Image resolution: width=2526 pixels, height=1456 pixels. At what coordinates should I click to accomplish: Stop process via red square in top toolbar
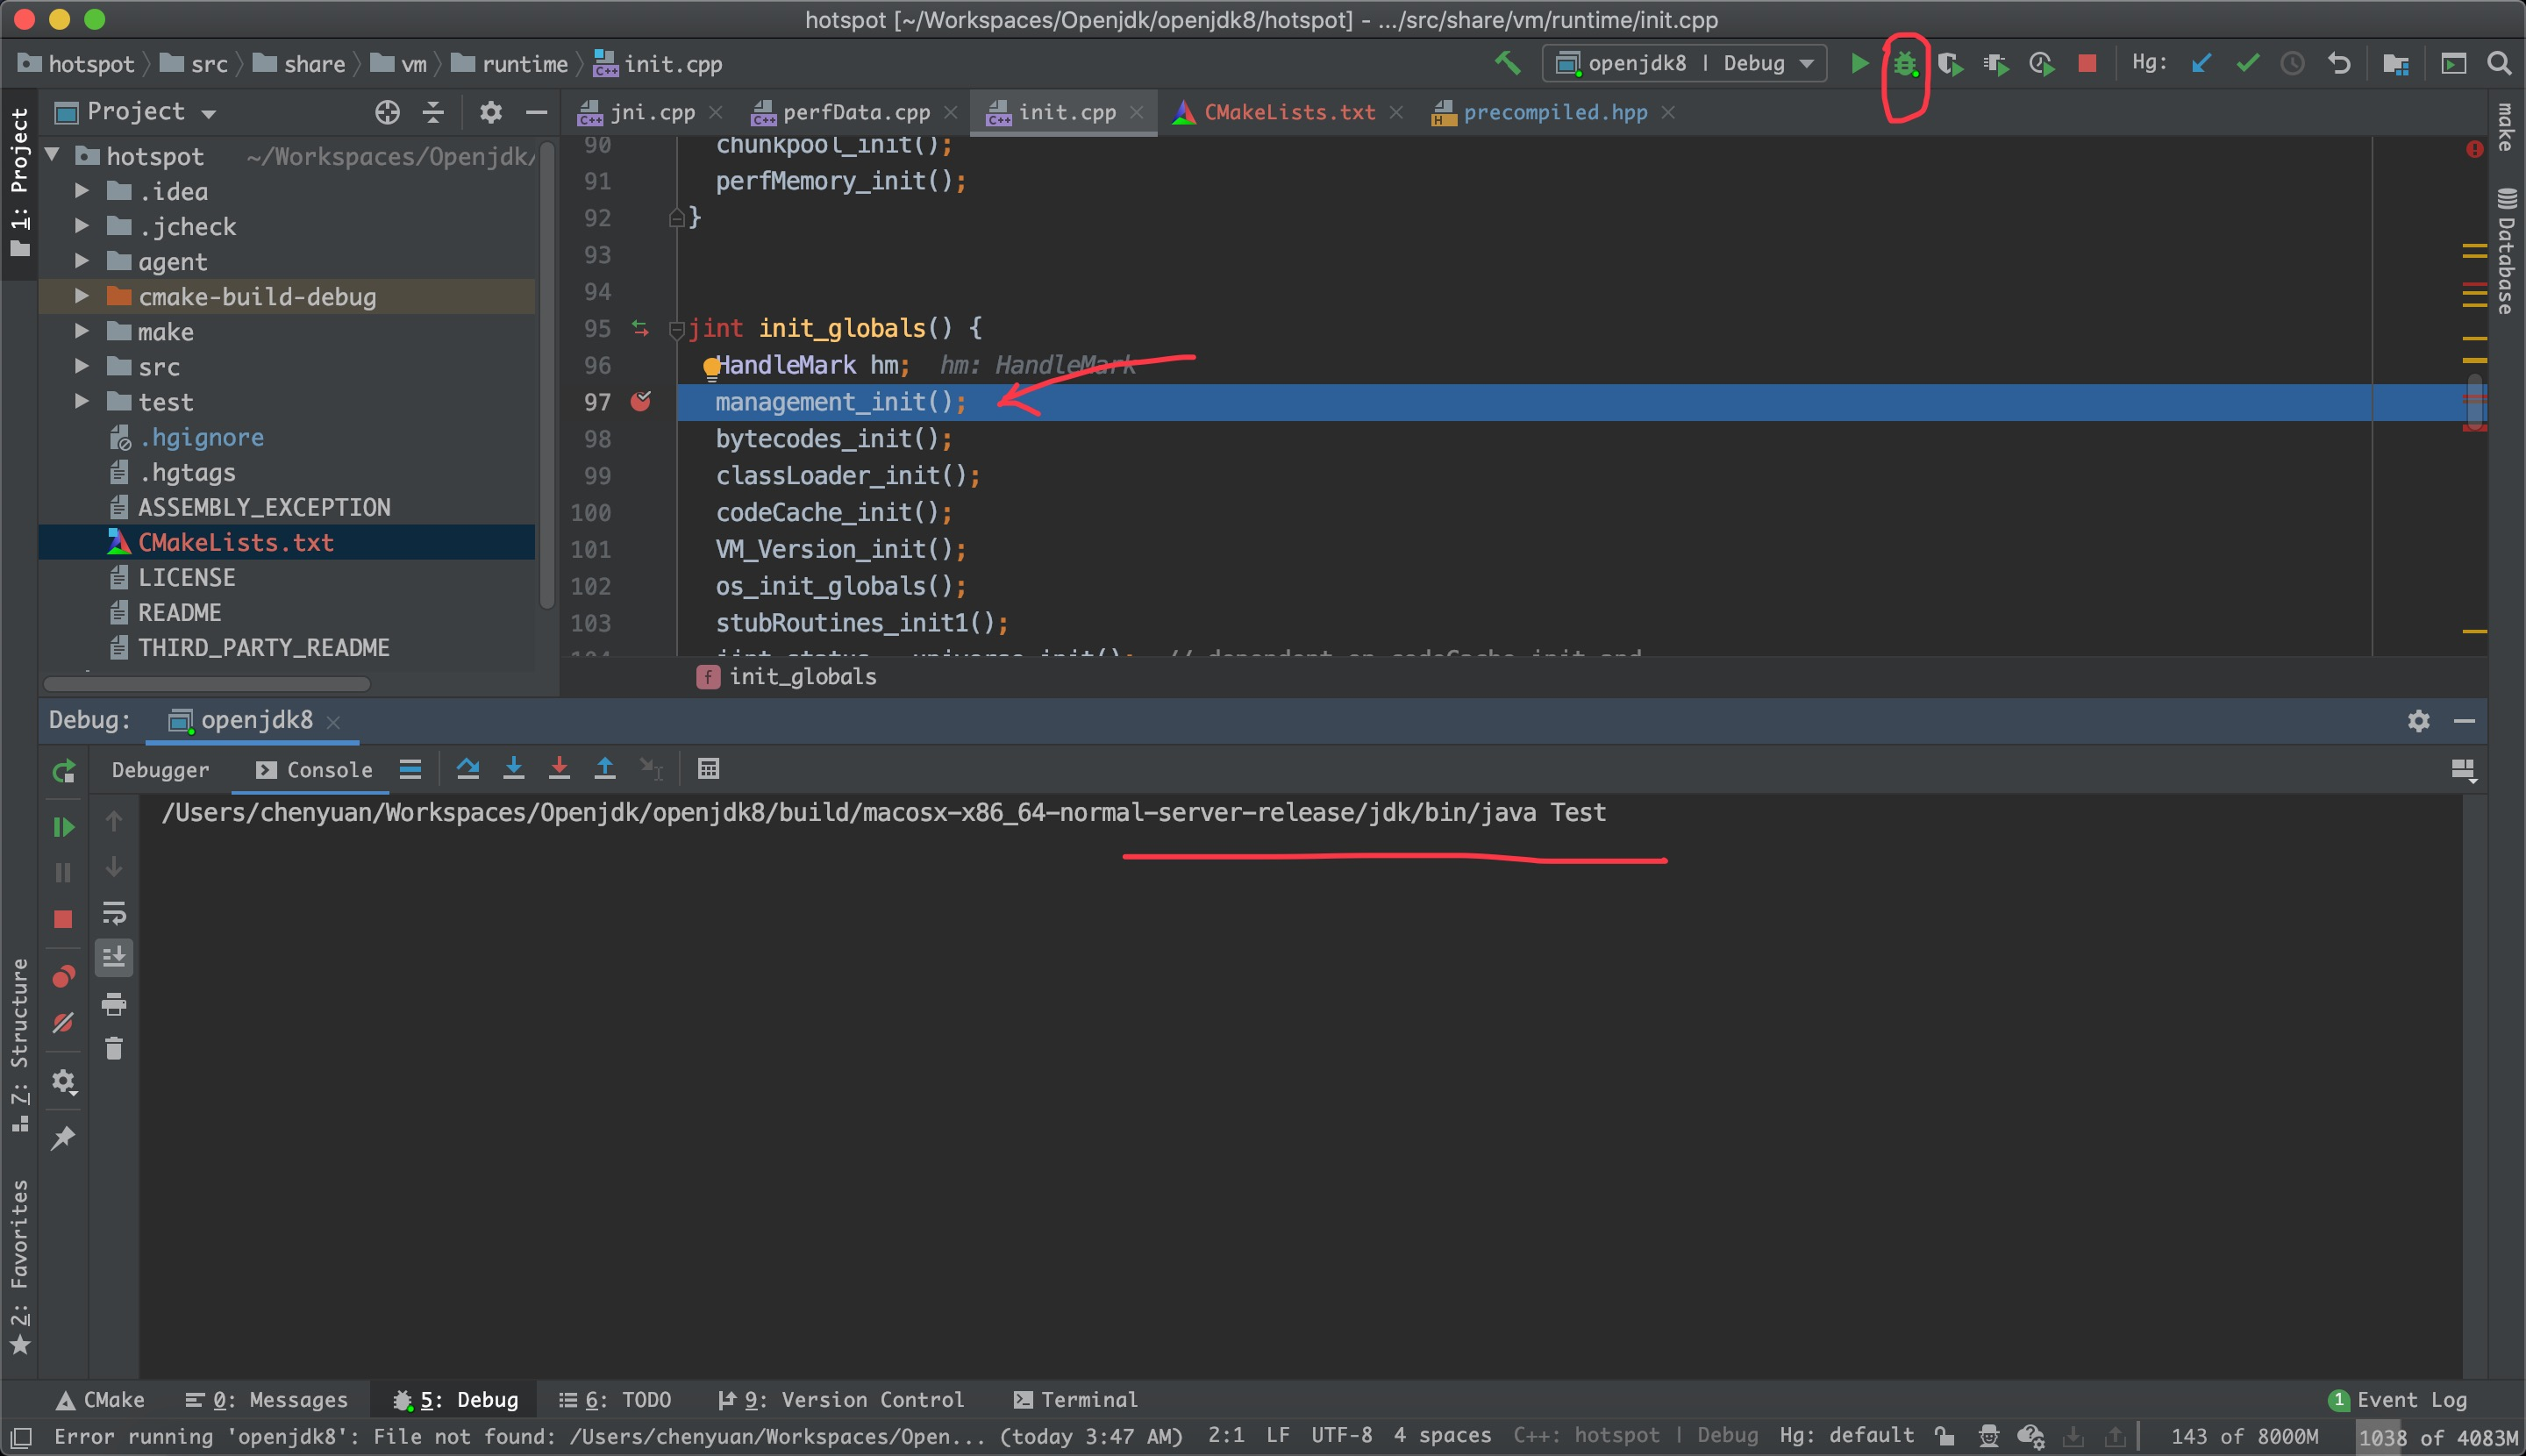2087,64
